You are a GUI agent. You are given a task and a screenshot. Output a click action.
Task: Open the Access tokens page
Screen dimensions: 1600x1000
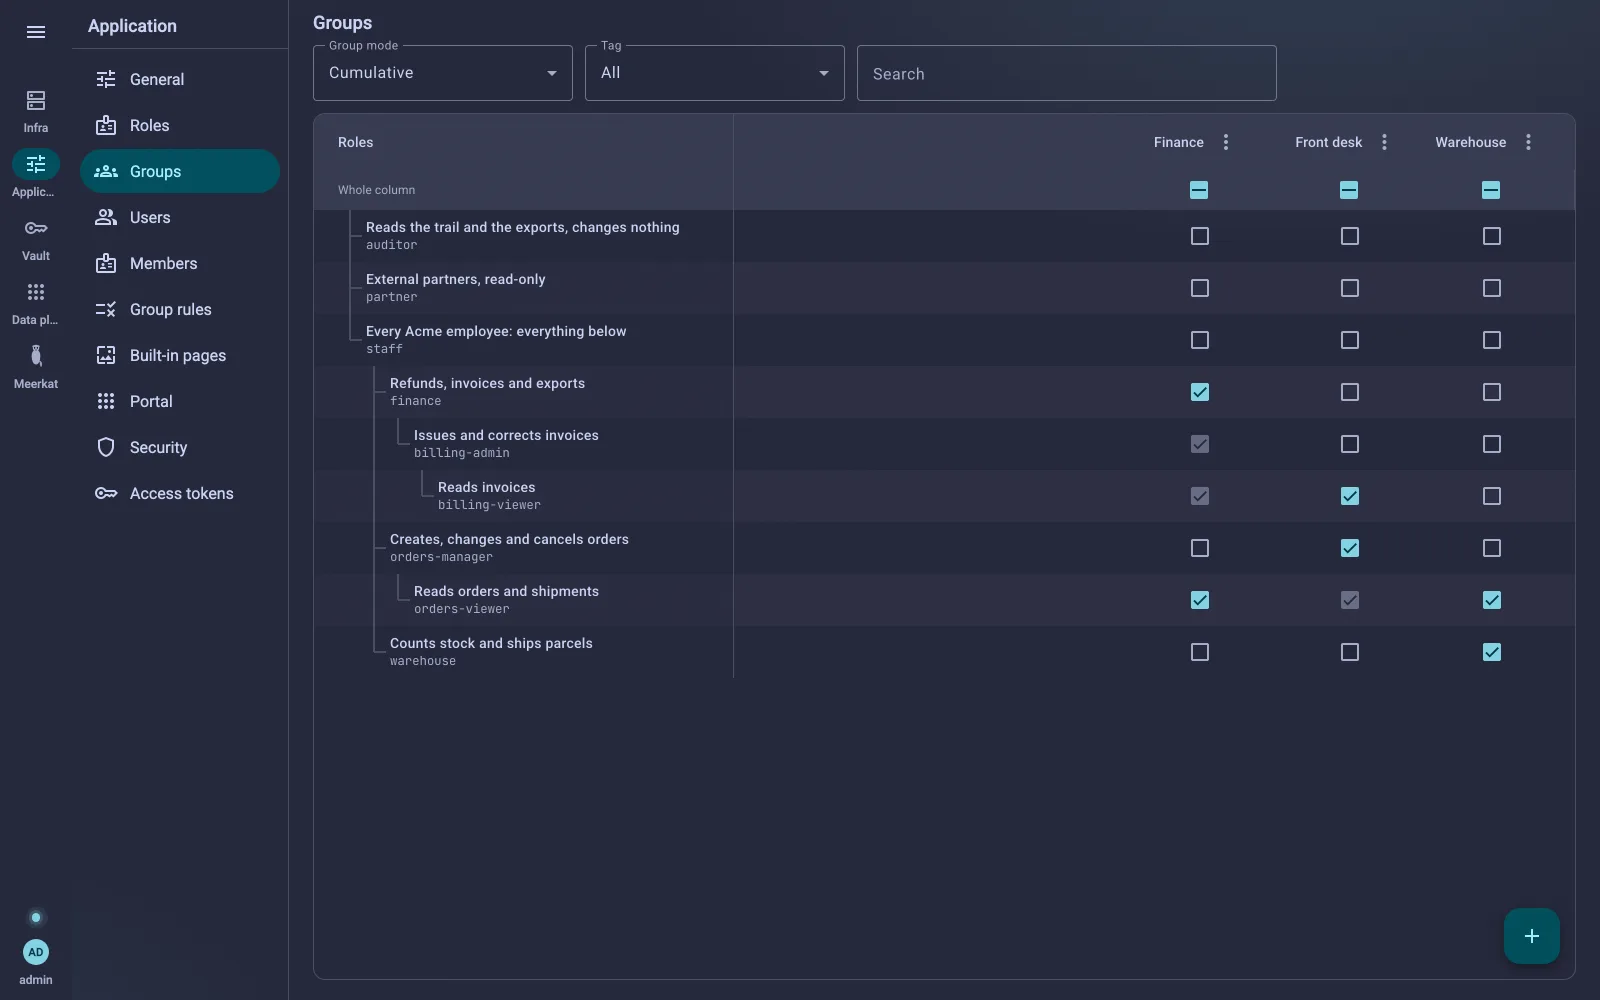(180, 493)
